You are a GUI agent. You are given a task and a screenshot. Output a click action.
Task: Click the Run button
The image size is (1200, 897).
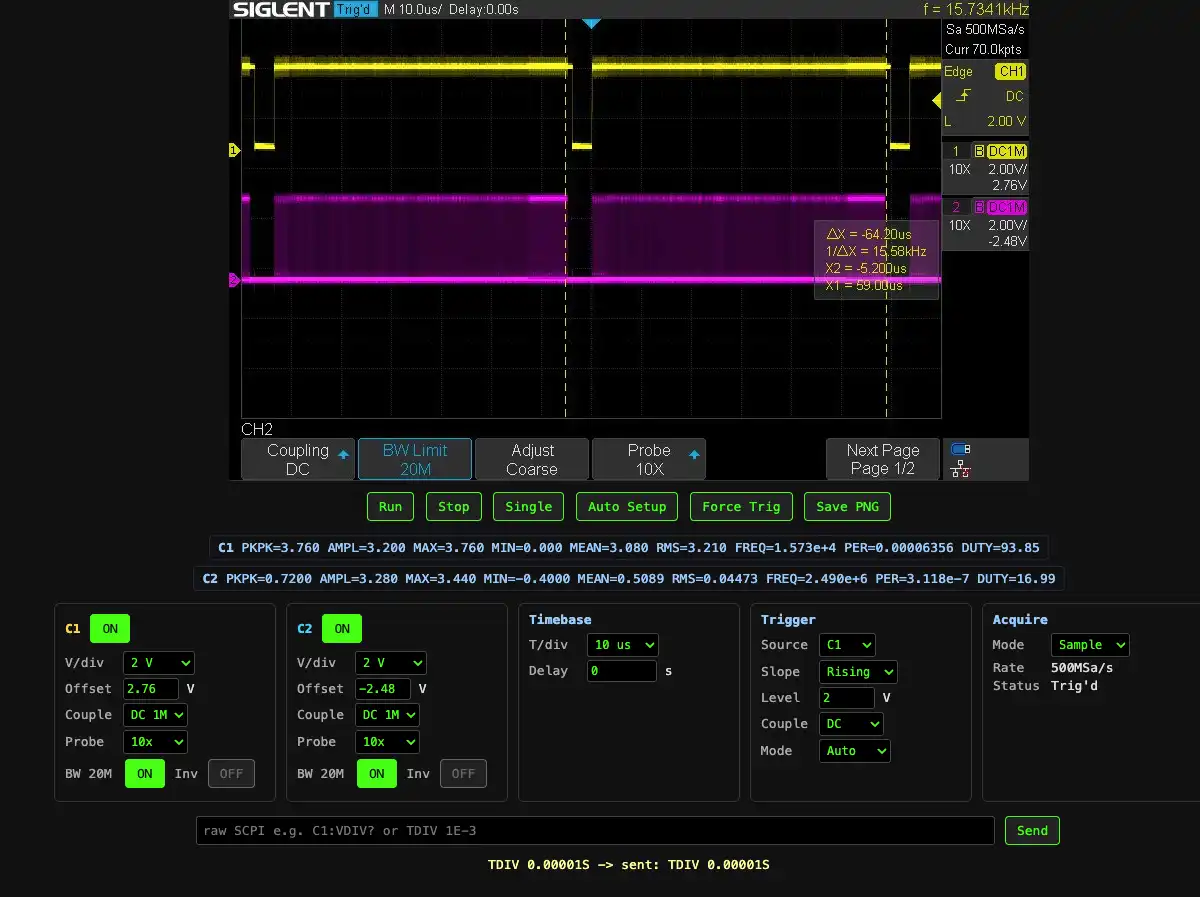[x=390, y=506]
